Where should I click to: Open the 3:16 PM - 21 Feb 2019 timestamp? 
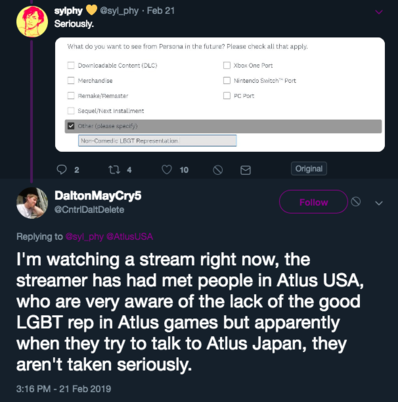tap(64, 389)
